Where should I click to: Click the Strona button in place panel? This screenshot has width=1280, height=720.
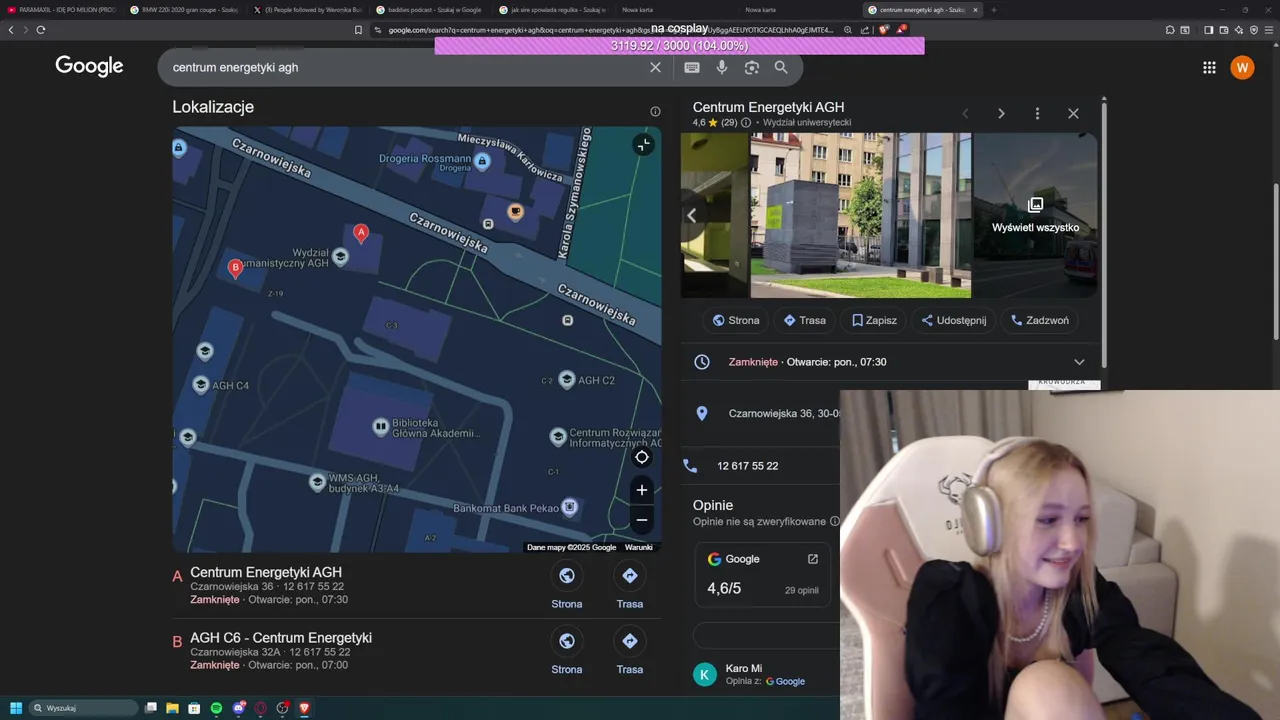(735, 320)
